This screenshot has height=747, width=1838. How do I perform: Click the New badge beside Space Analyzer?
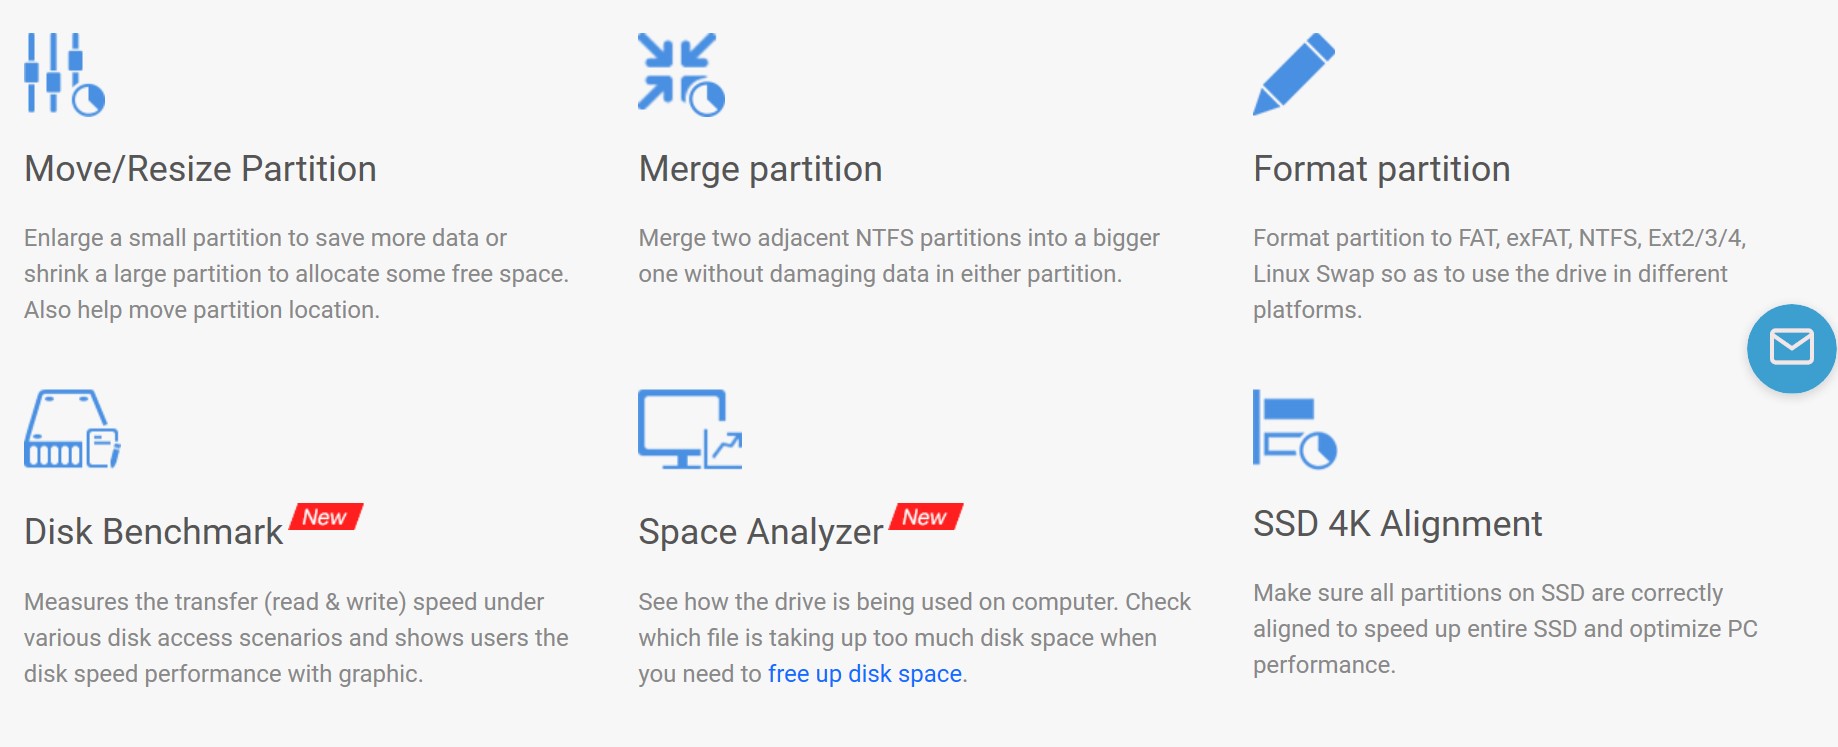coord(925,517)
